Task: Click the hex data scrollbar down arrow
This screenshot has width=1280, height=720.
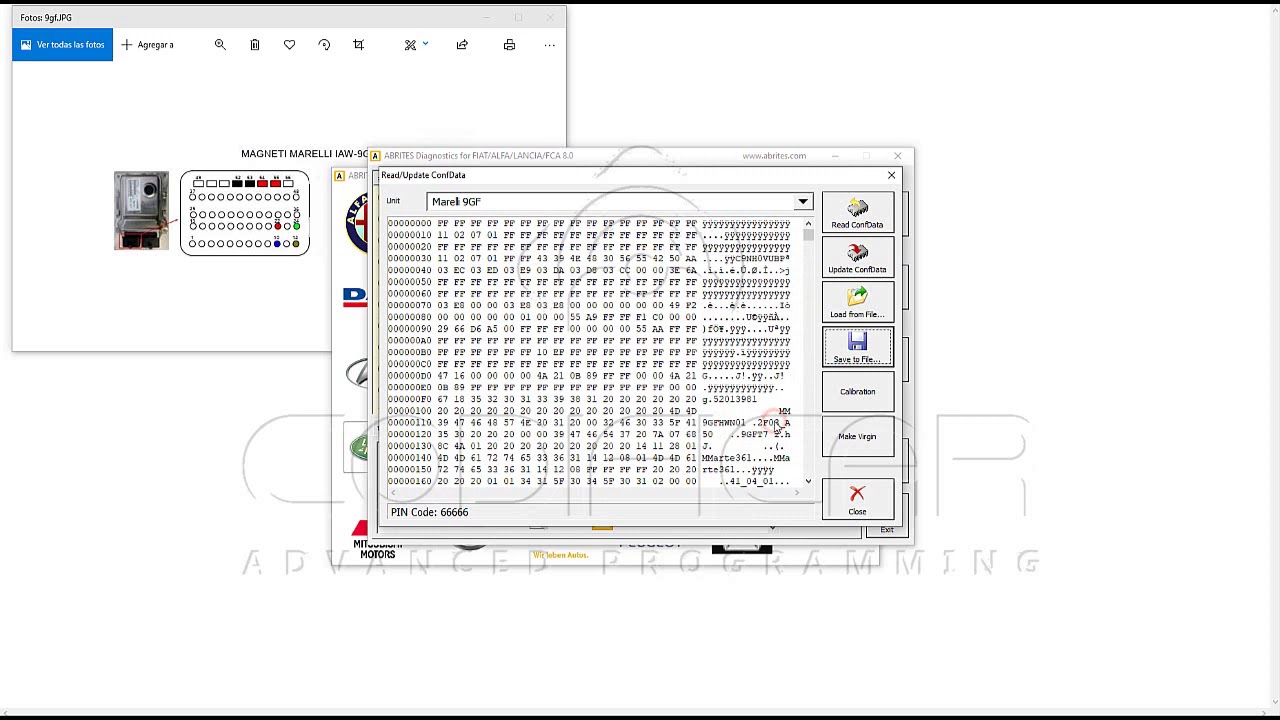Action: tap(809, 481)
